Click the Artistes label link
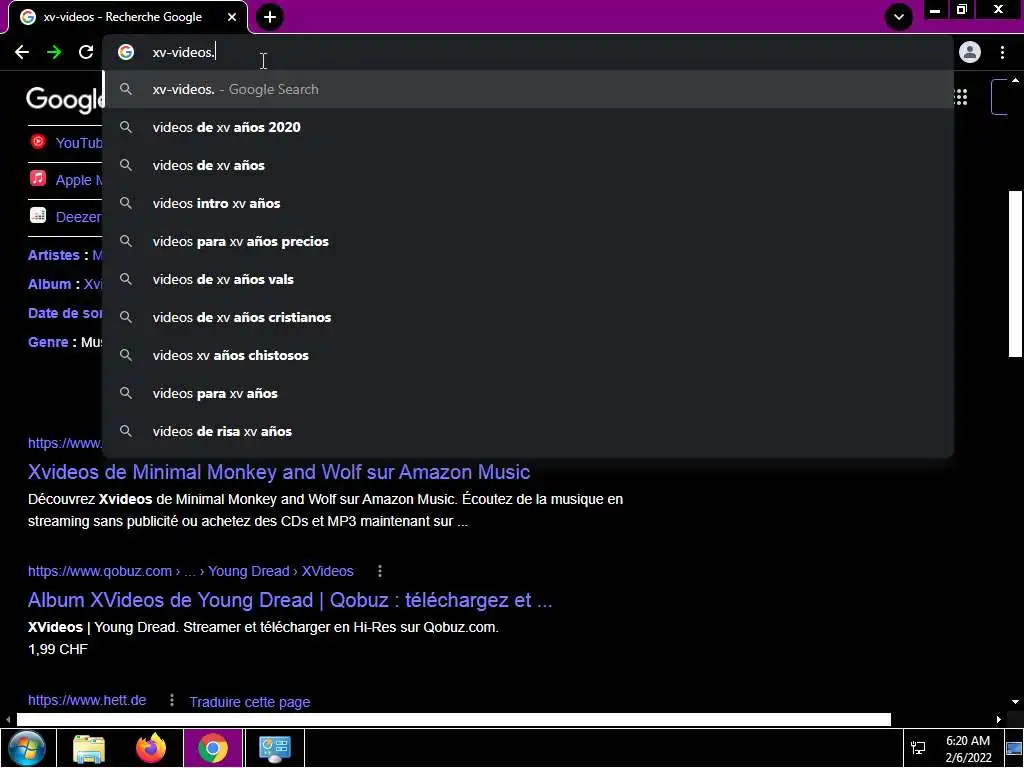This screenshot has width=1024, height=768. [54, 255]
